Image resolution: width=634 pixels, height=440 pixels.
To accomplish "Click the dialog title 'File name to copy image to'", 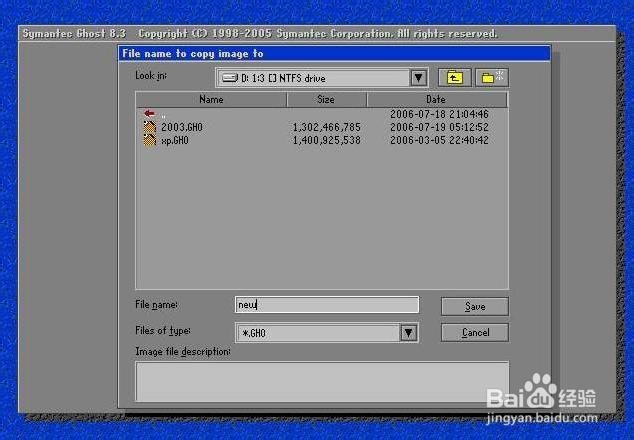I will pyautogui.click(x=193, y=54).
